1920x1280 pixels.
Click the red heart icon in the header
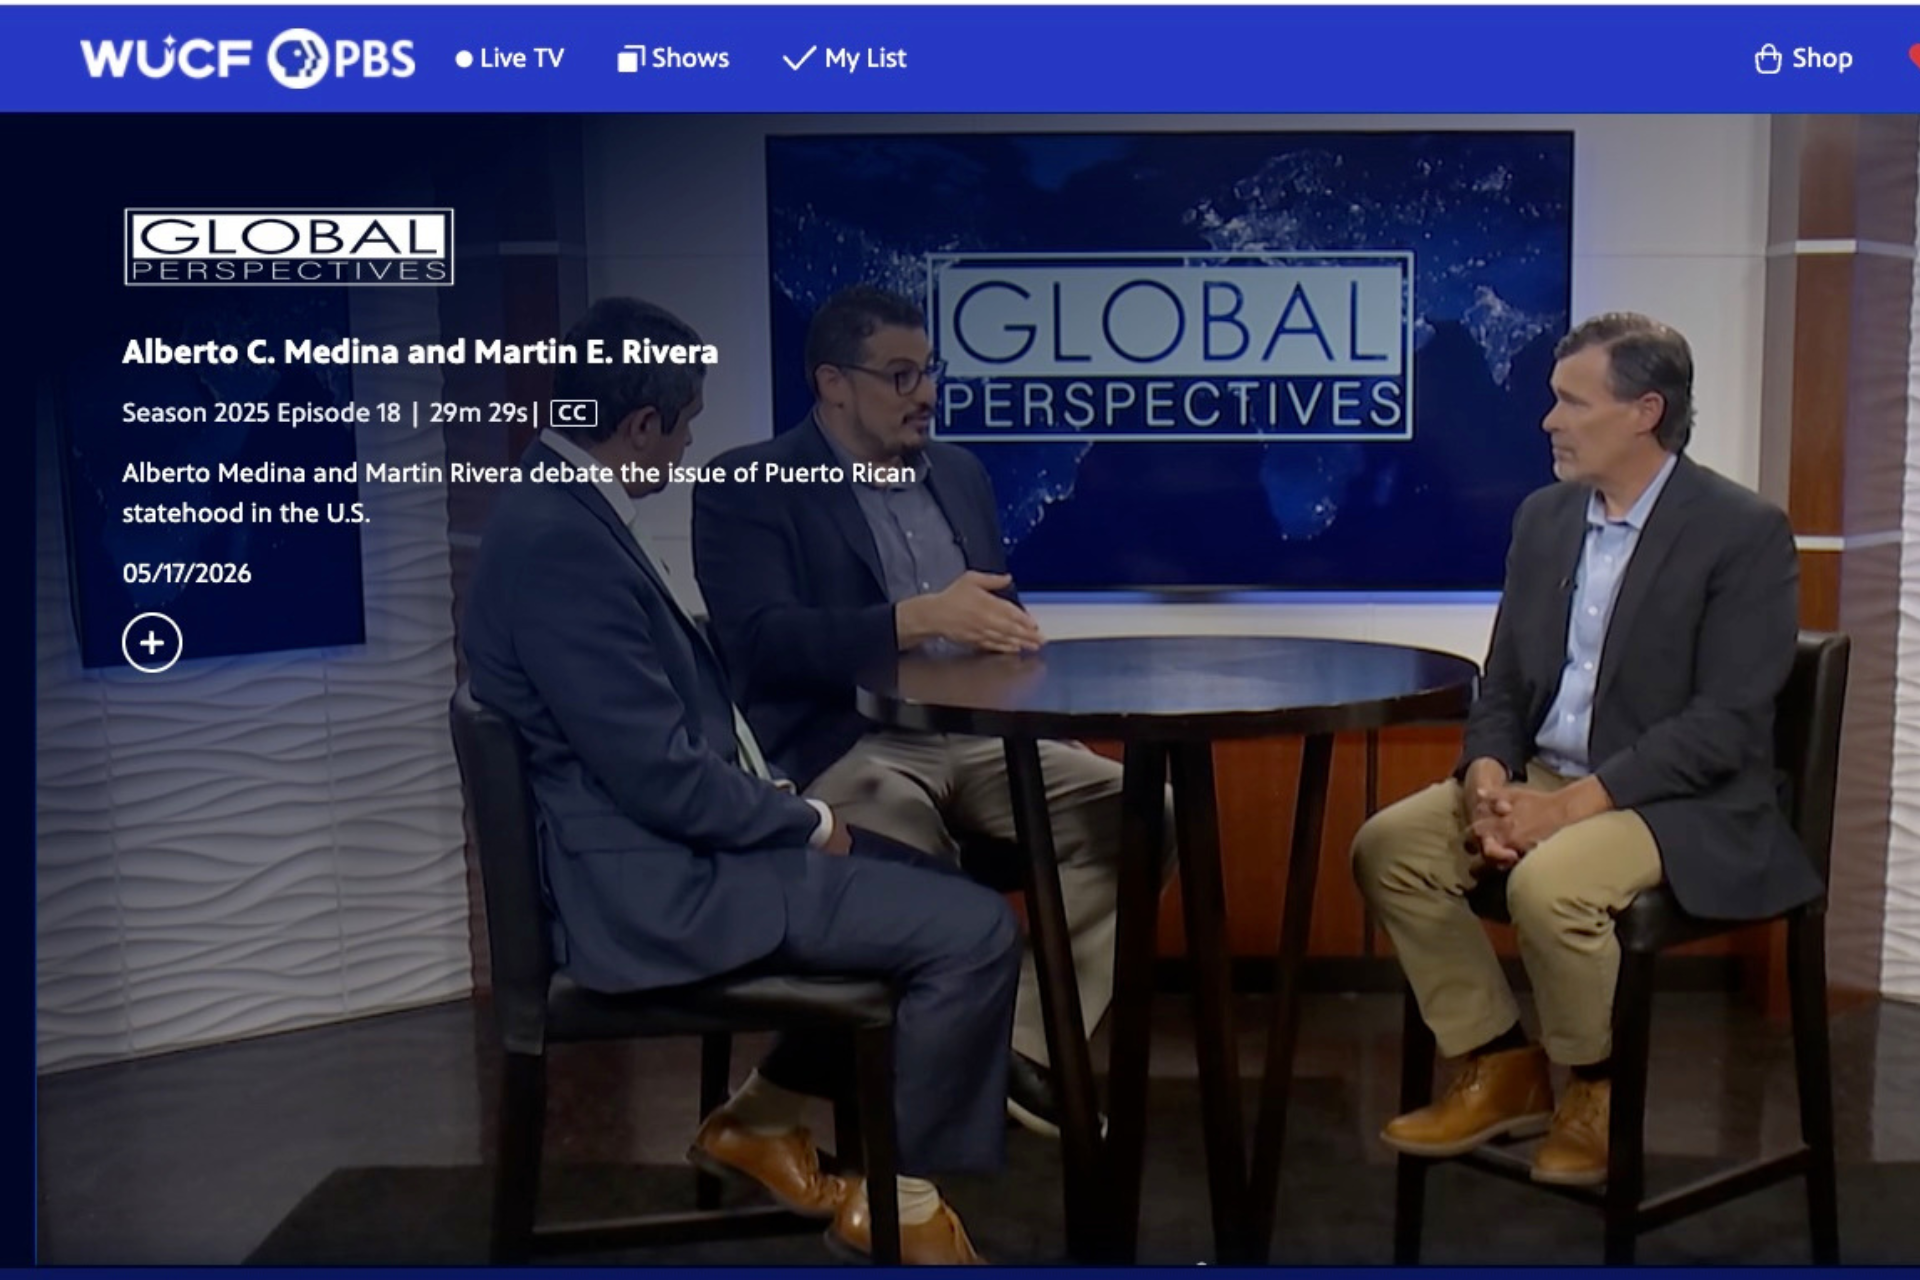[1913, 58]
